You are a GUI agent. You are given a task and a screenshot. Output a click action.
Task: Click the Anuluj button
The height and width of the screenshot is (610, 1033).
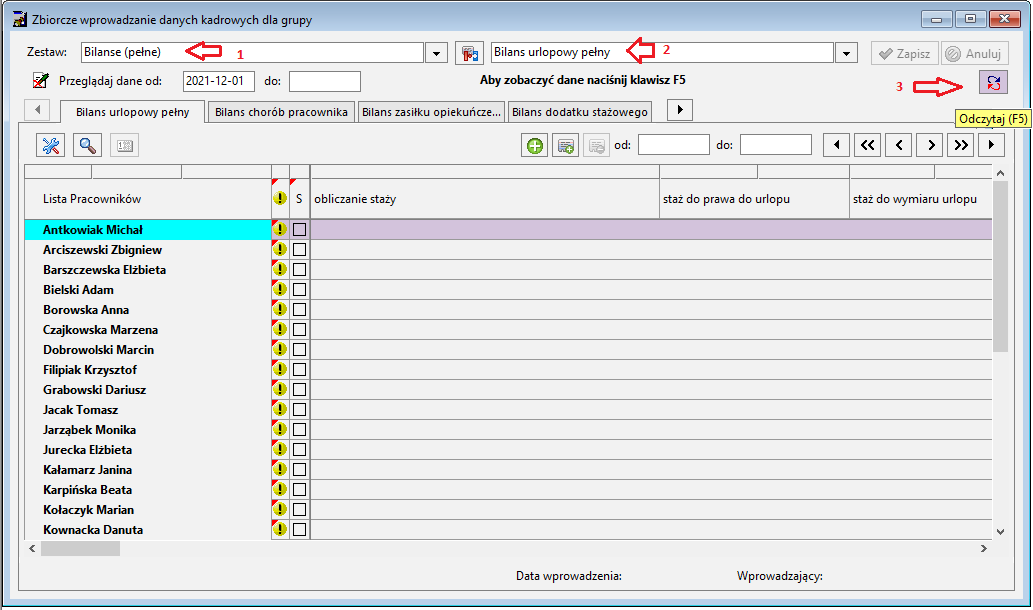pos(975,53)
